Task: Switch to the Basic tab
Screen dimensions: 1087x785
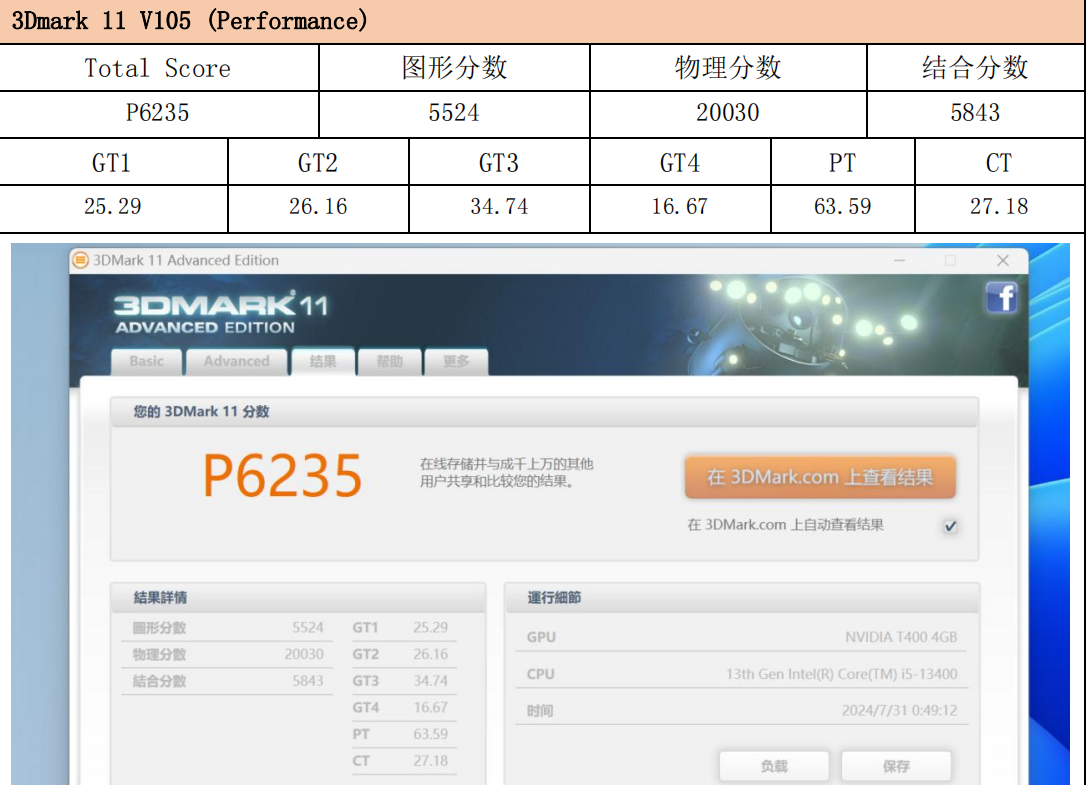Action: click(146, 361)
